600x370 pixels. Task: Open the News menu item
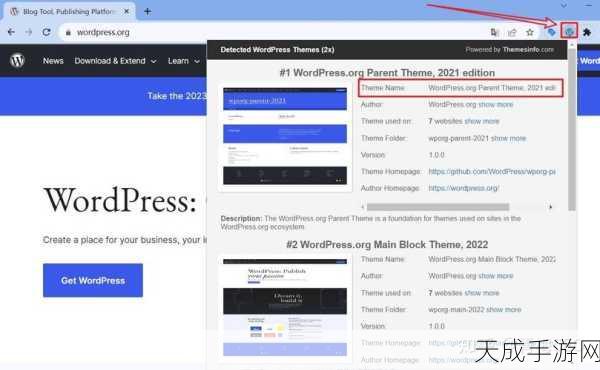(53, 61)
